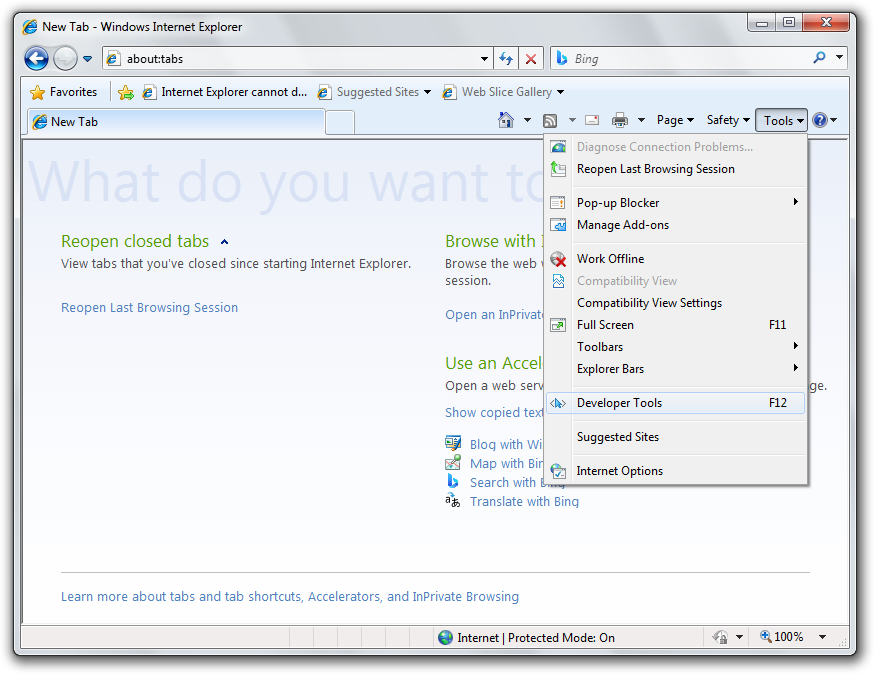Viewport: 876px width, 676px height.
Task: Click Learn more about tabs link
Action: tap(289, 597)
